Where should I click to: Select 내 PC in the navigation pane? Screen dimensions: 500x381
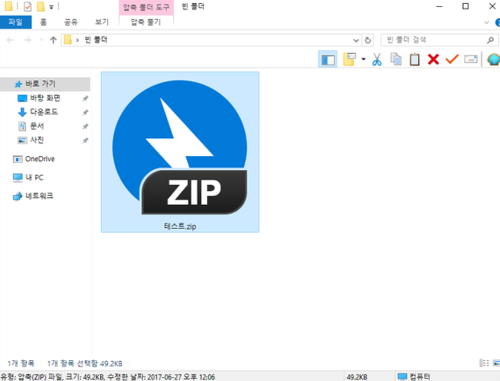34,177
